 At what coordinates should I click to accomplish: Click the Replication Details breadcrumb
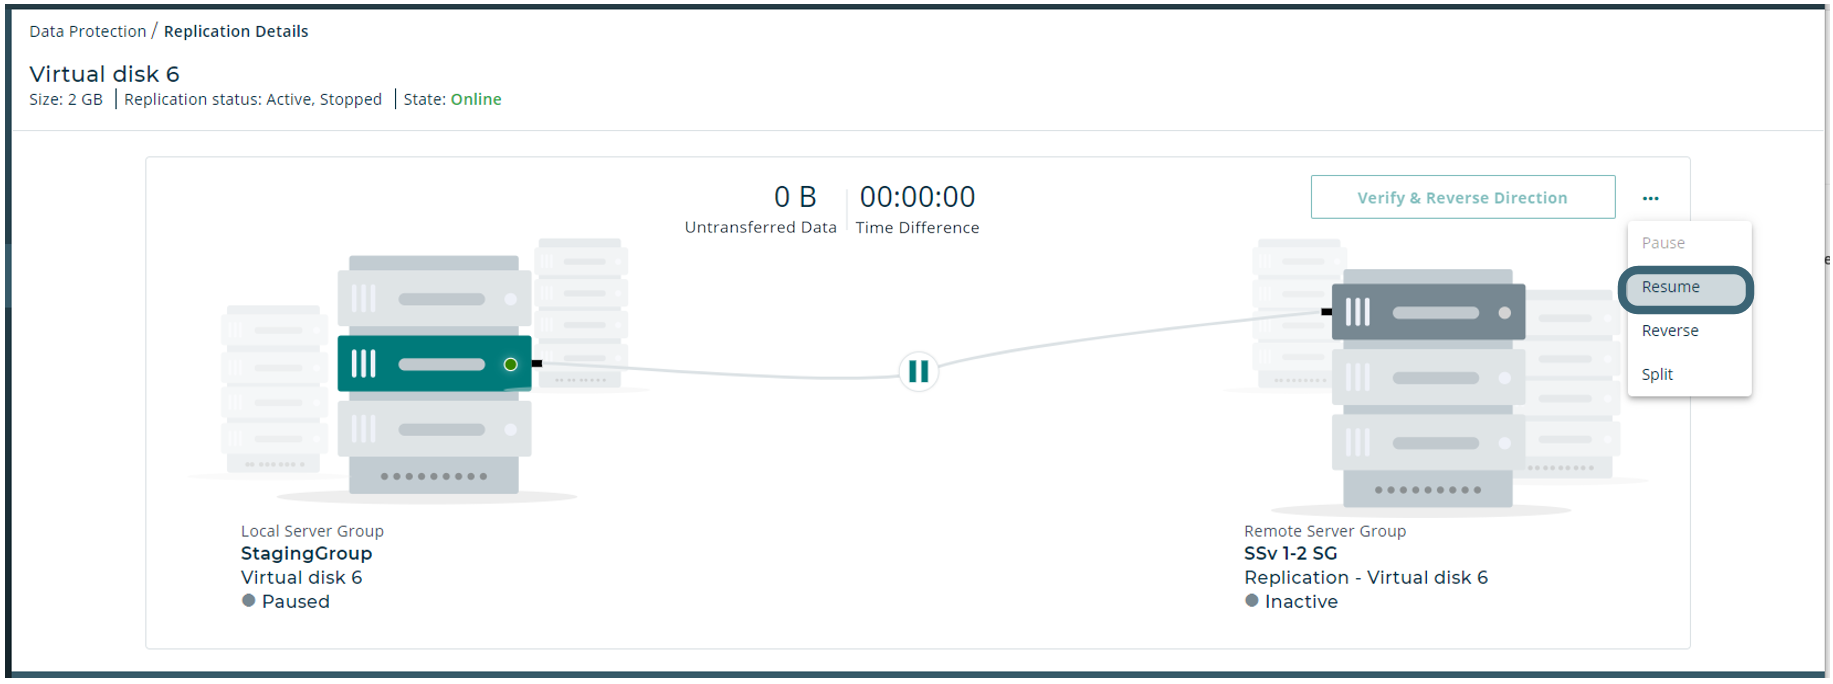[x=236, y=31]
